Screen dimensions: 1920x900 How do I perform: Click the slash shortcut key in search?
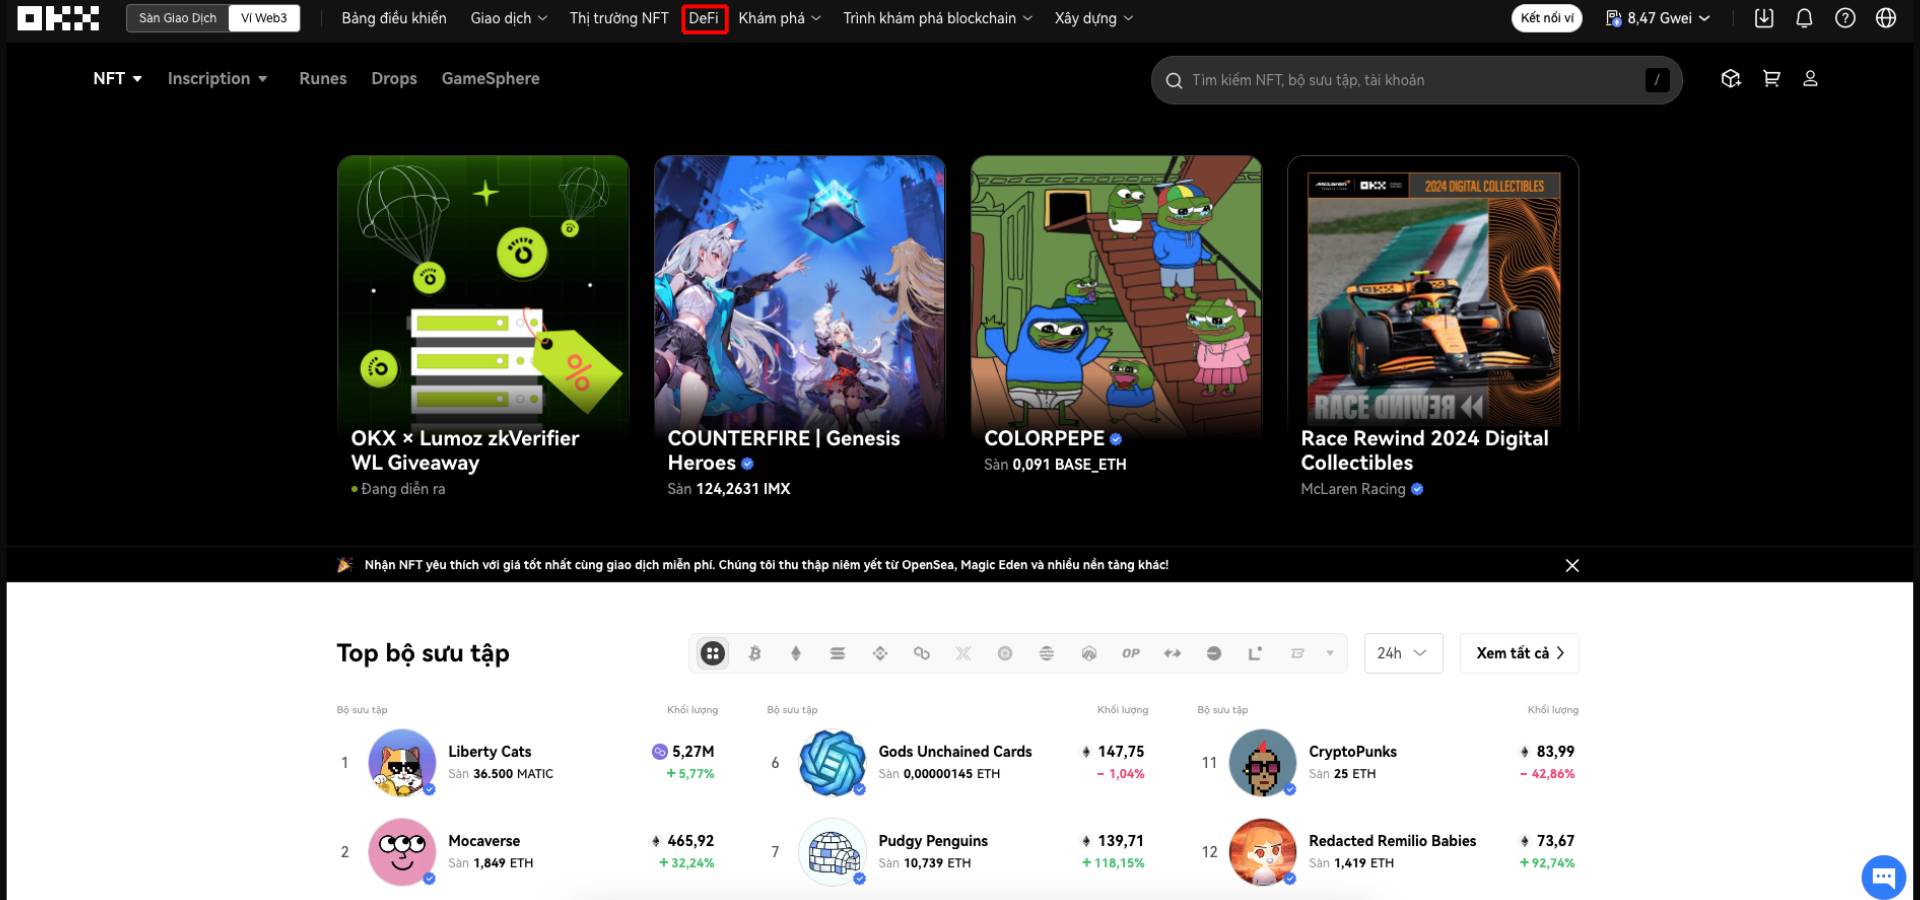[x=1657, y=80]
